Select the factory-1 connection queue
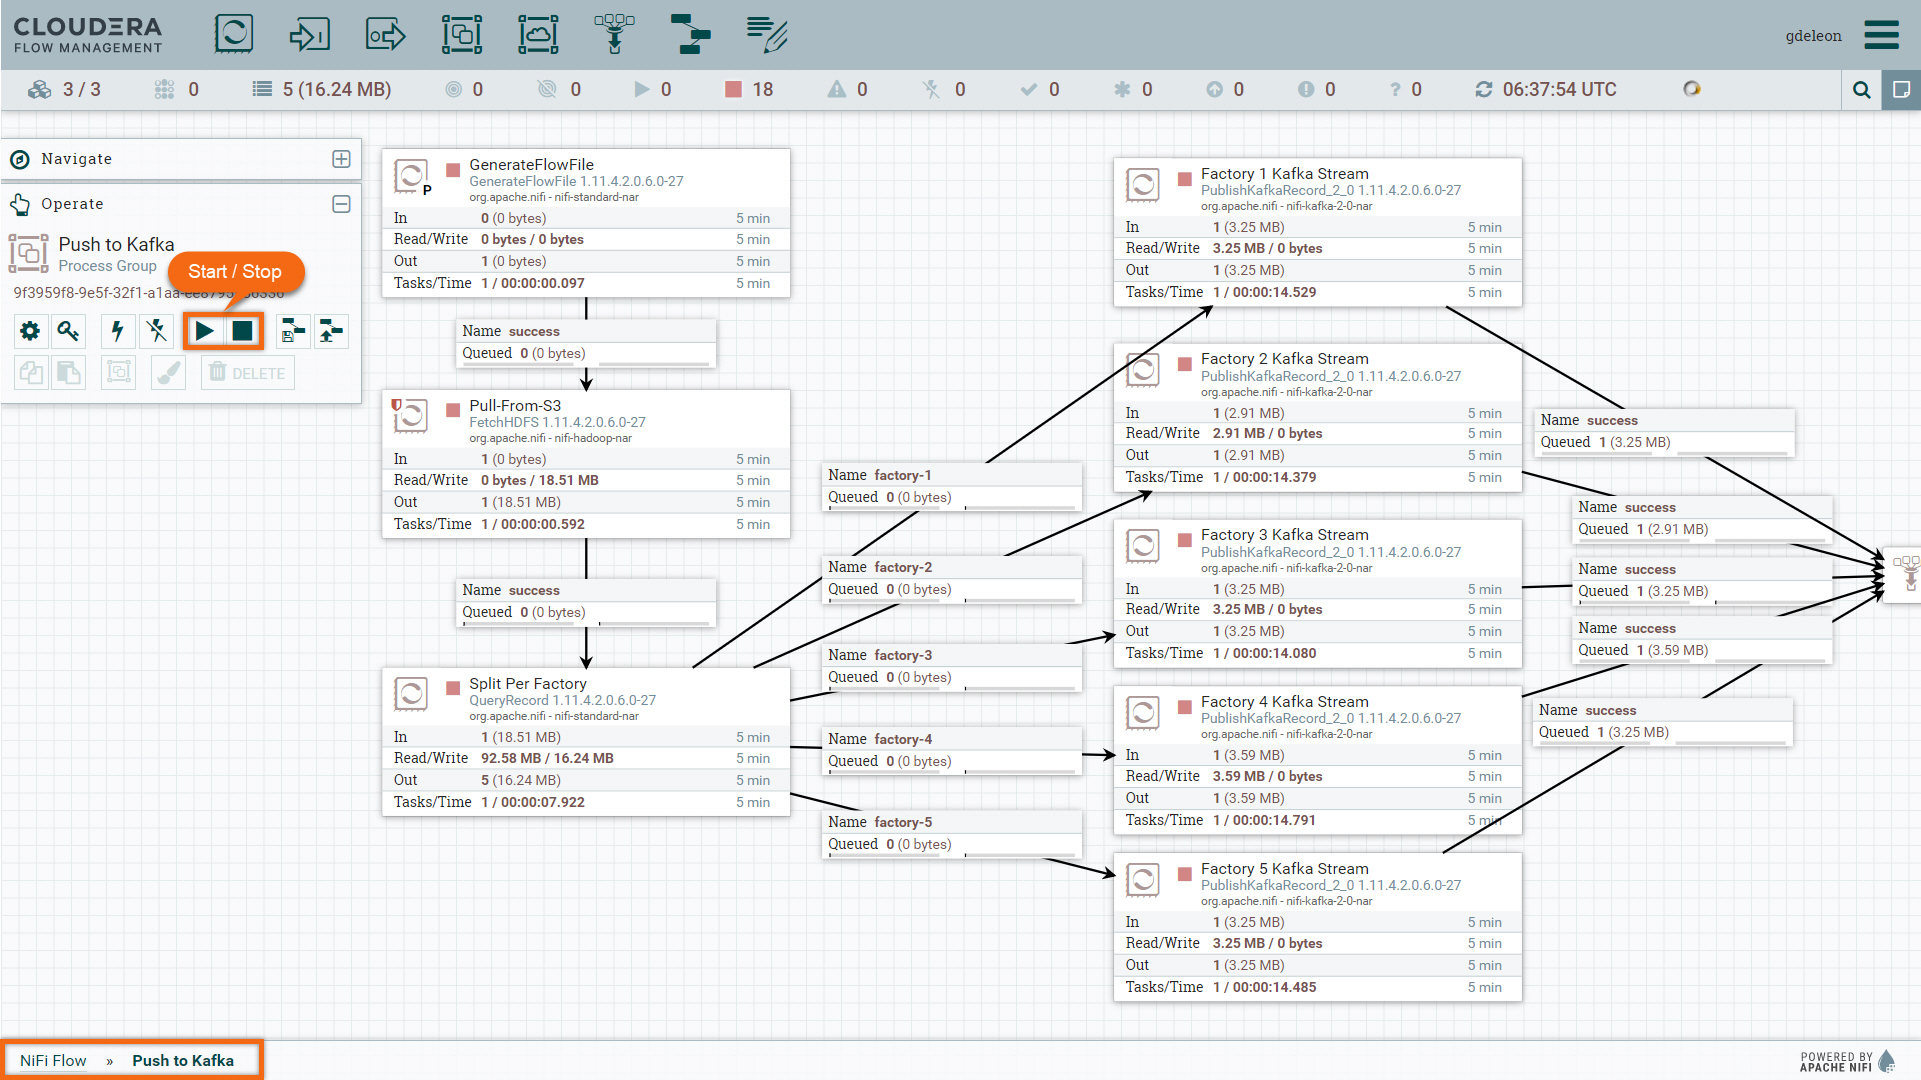Image resolution: width=1921 pixels, height=1080 pixels. point(952,487)
